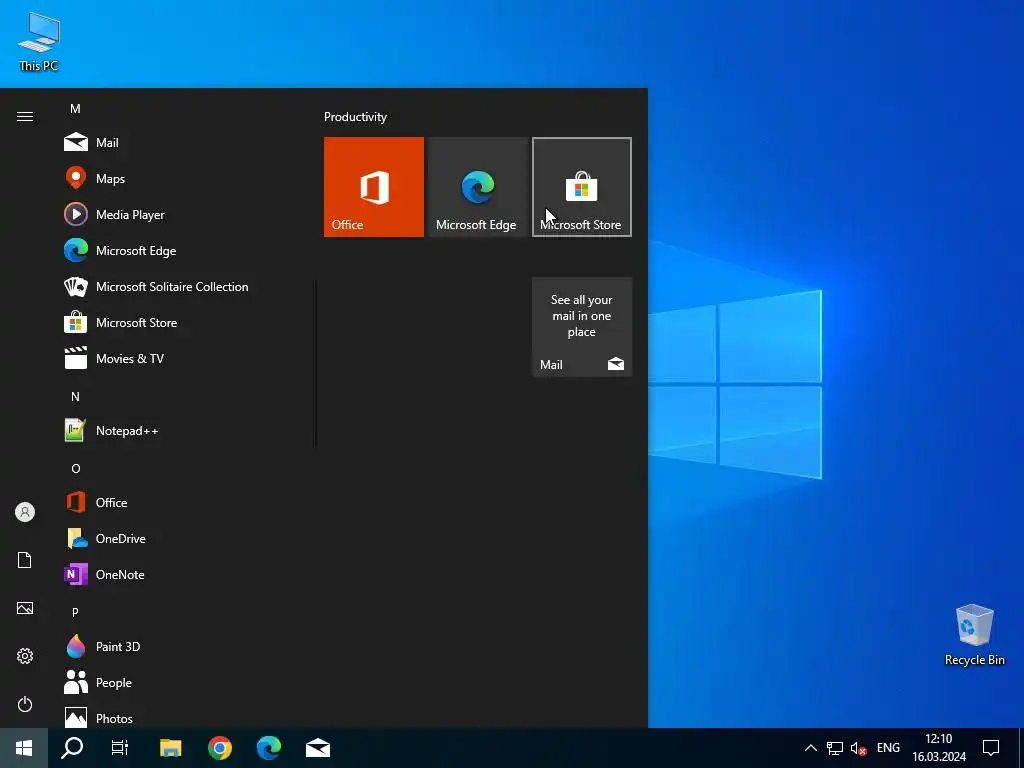The image size is (1024, 768).
Task: Click the letter O section header
Action: pos(75,468)
